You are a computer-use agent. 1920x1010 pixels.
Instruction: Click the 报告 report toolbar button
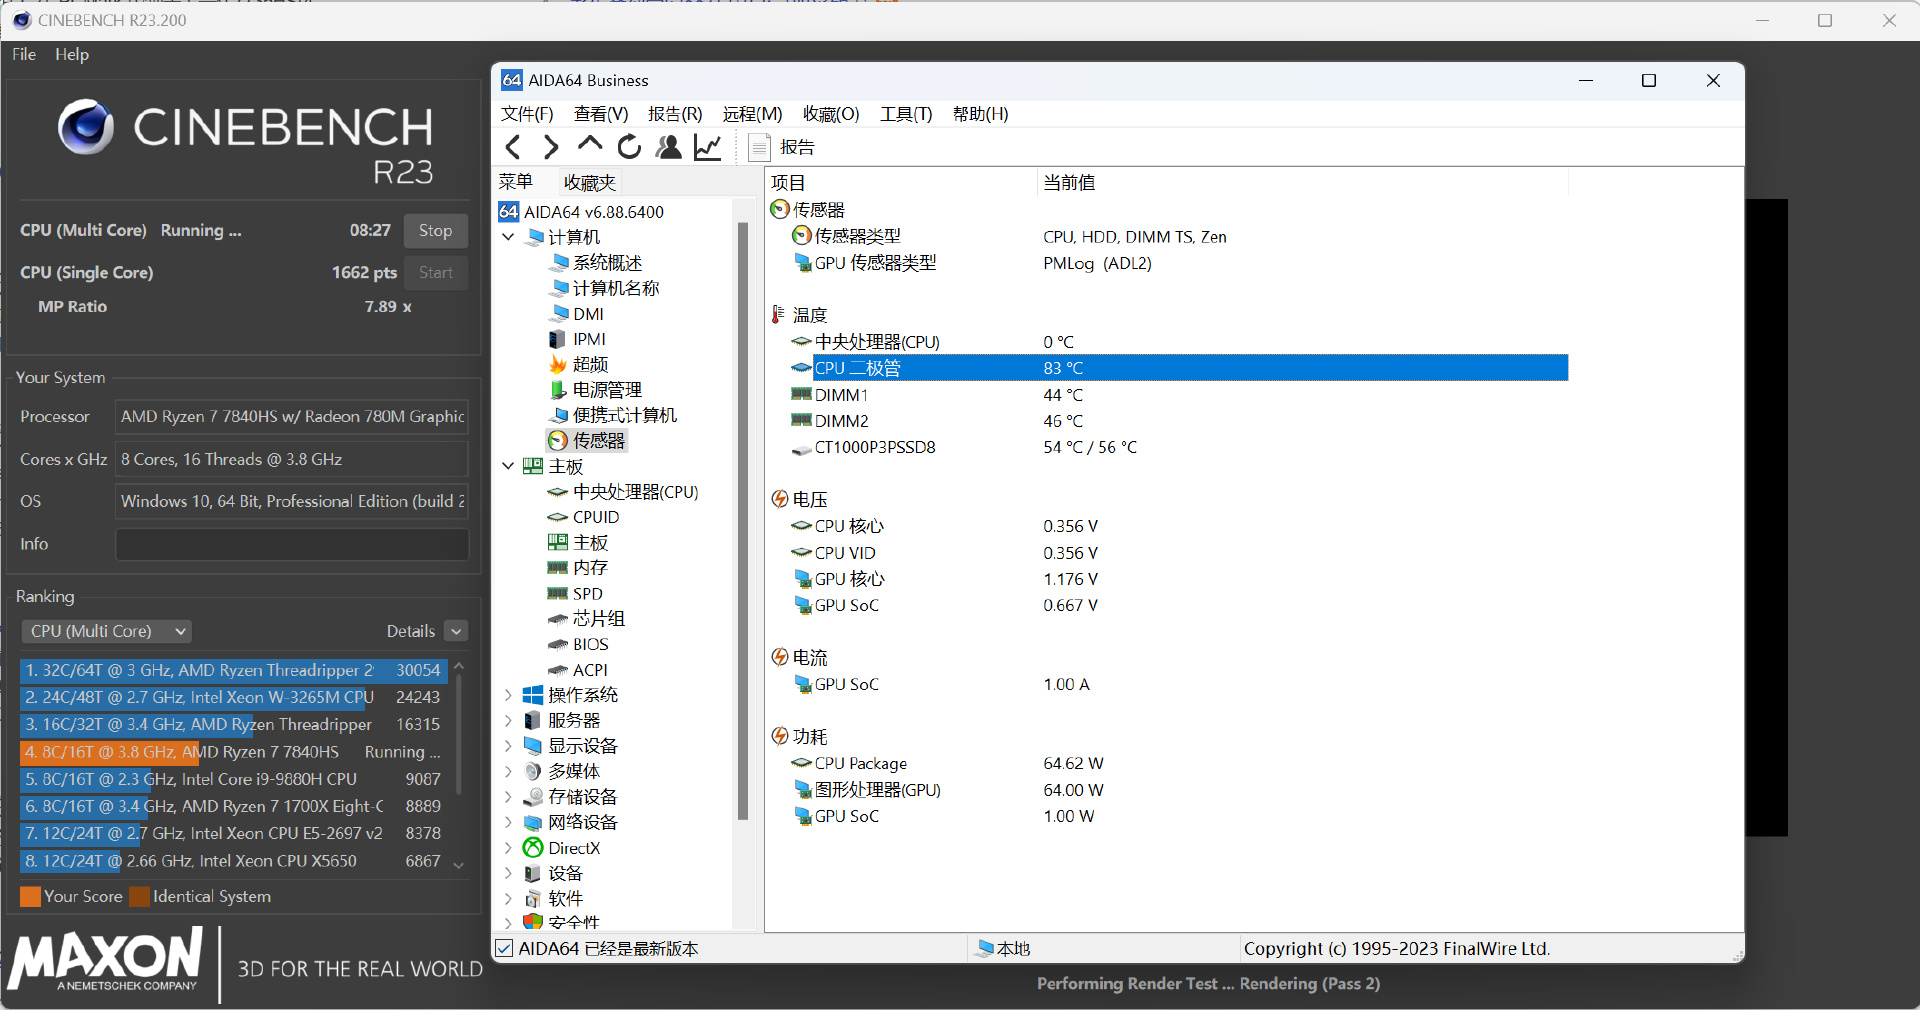[783, 147]
